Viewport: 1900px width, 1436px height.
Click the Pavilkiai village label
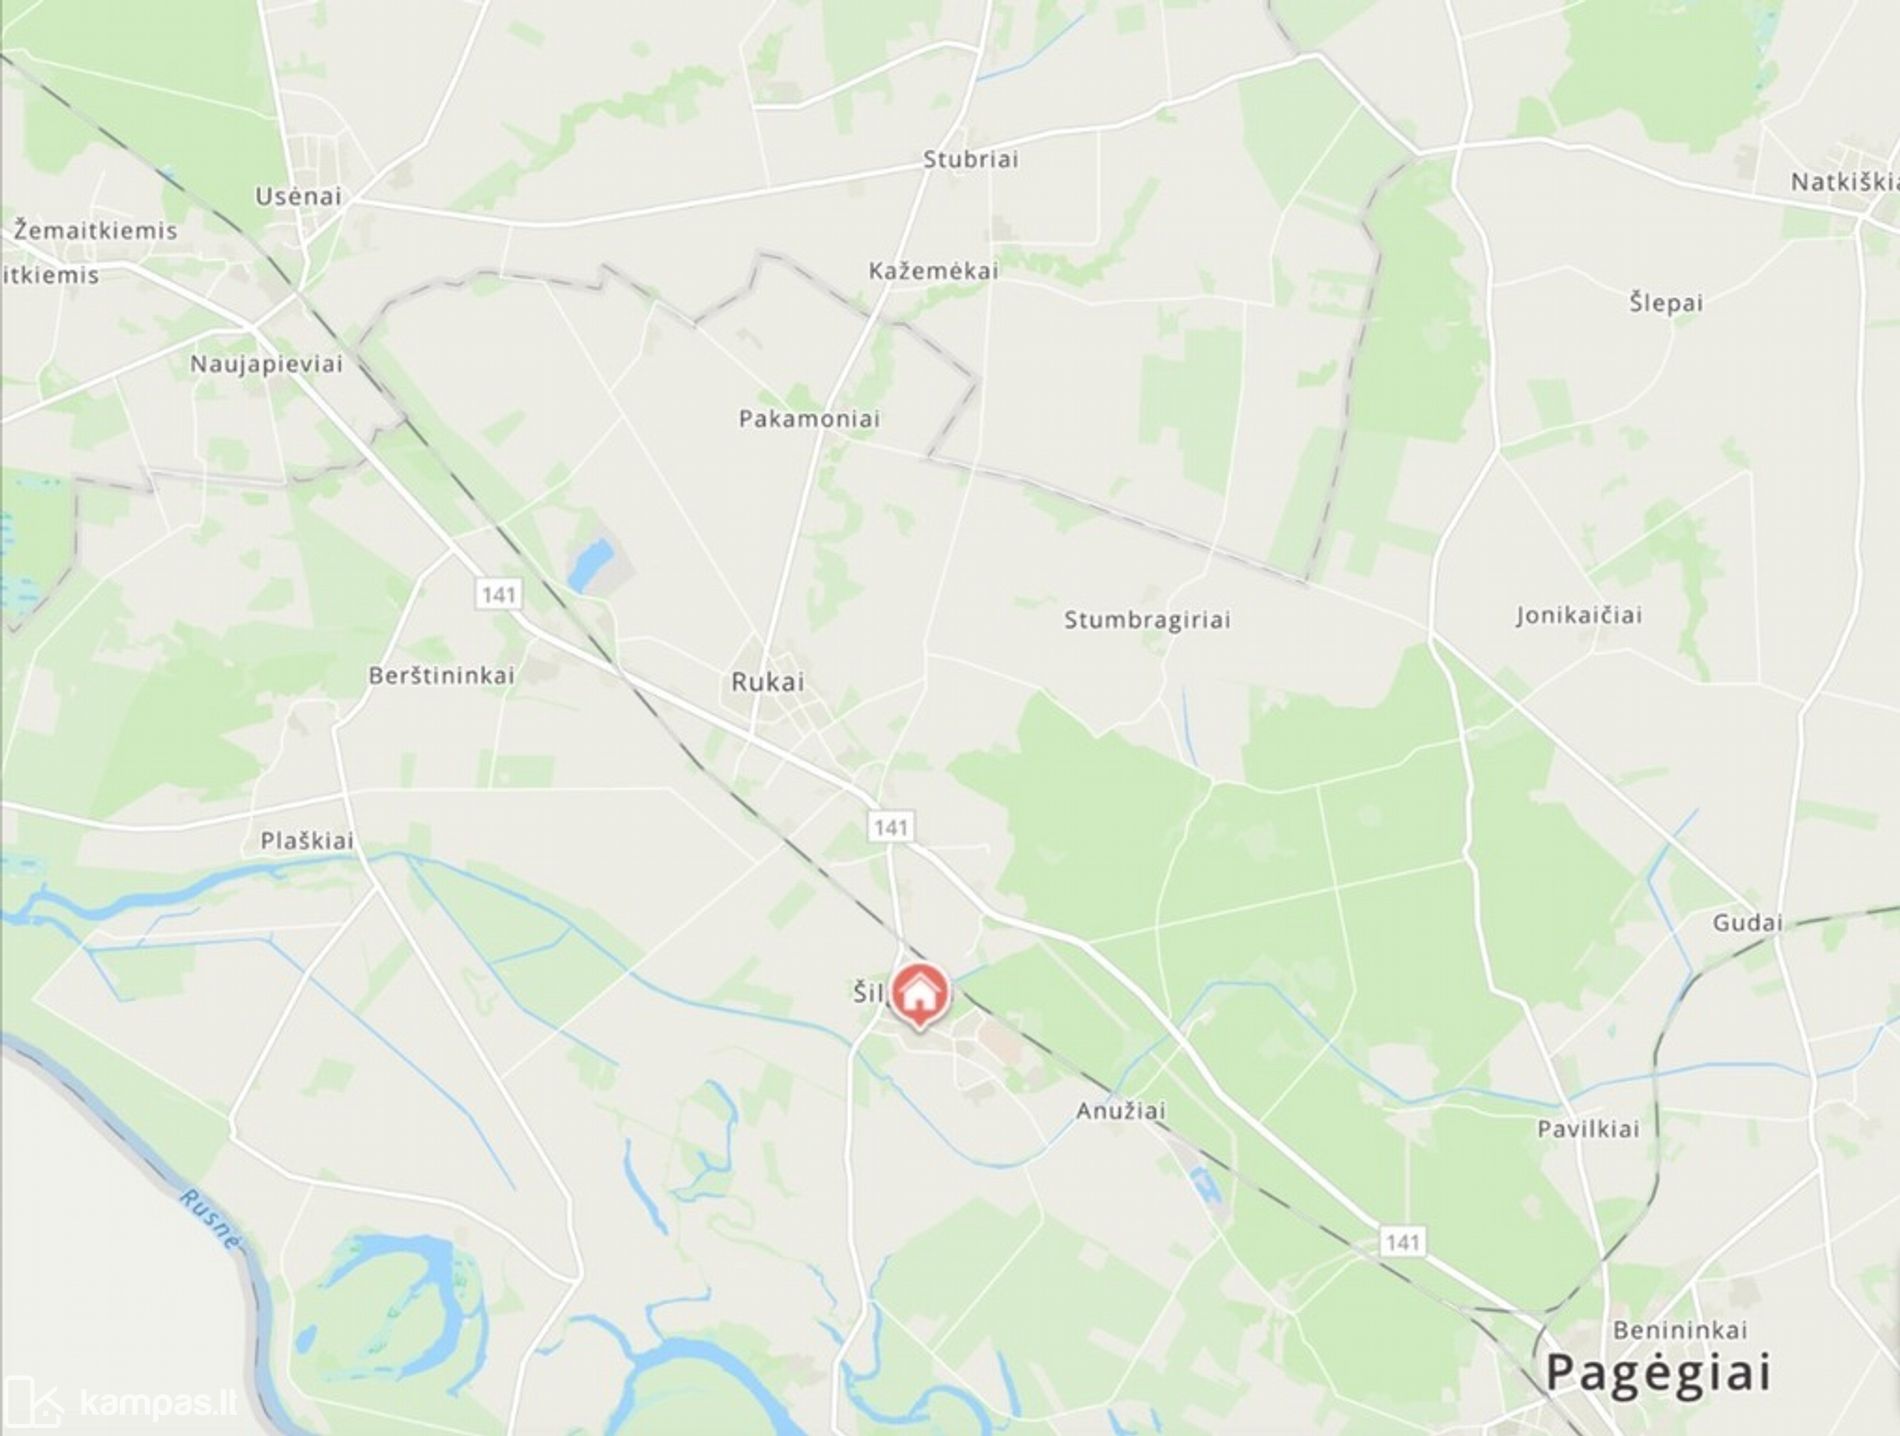click(1588, 1129)
